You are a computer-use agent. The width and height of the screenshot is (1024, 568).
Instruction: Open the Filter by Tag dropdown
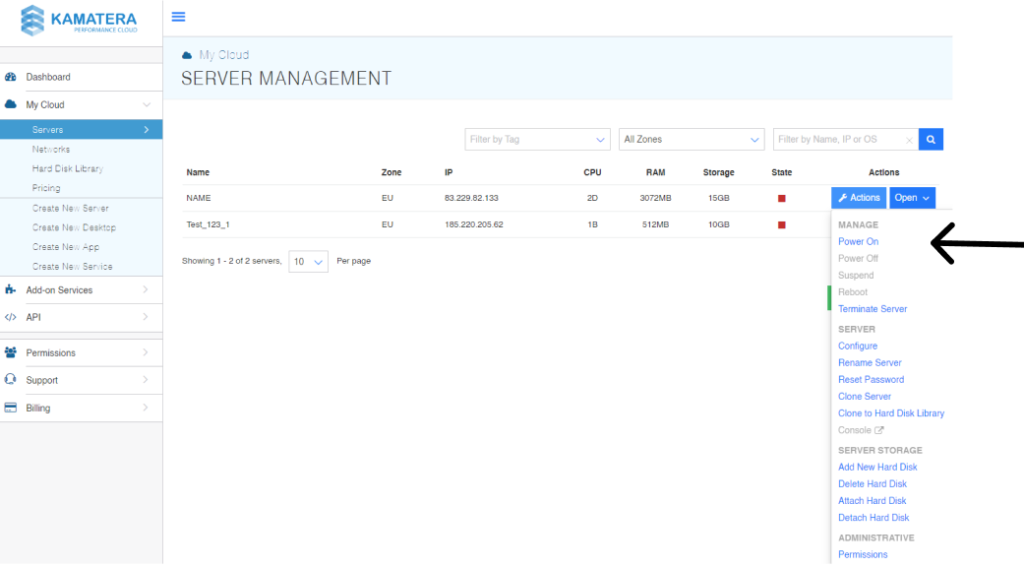537,140
